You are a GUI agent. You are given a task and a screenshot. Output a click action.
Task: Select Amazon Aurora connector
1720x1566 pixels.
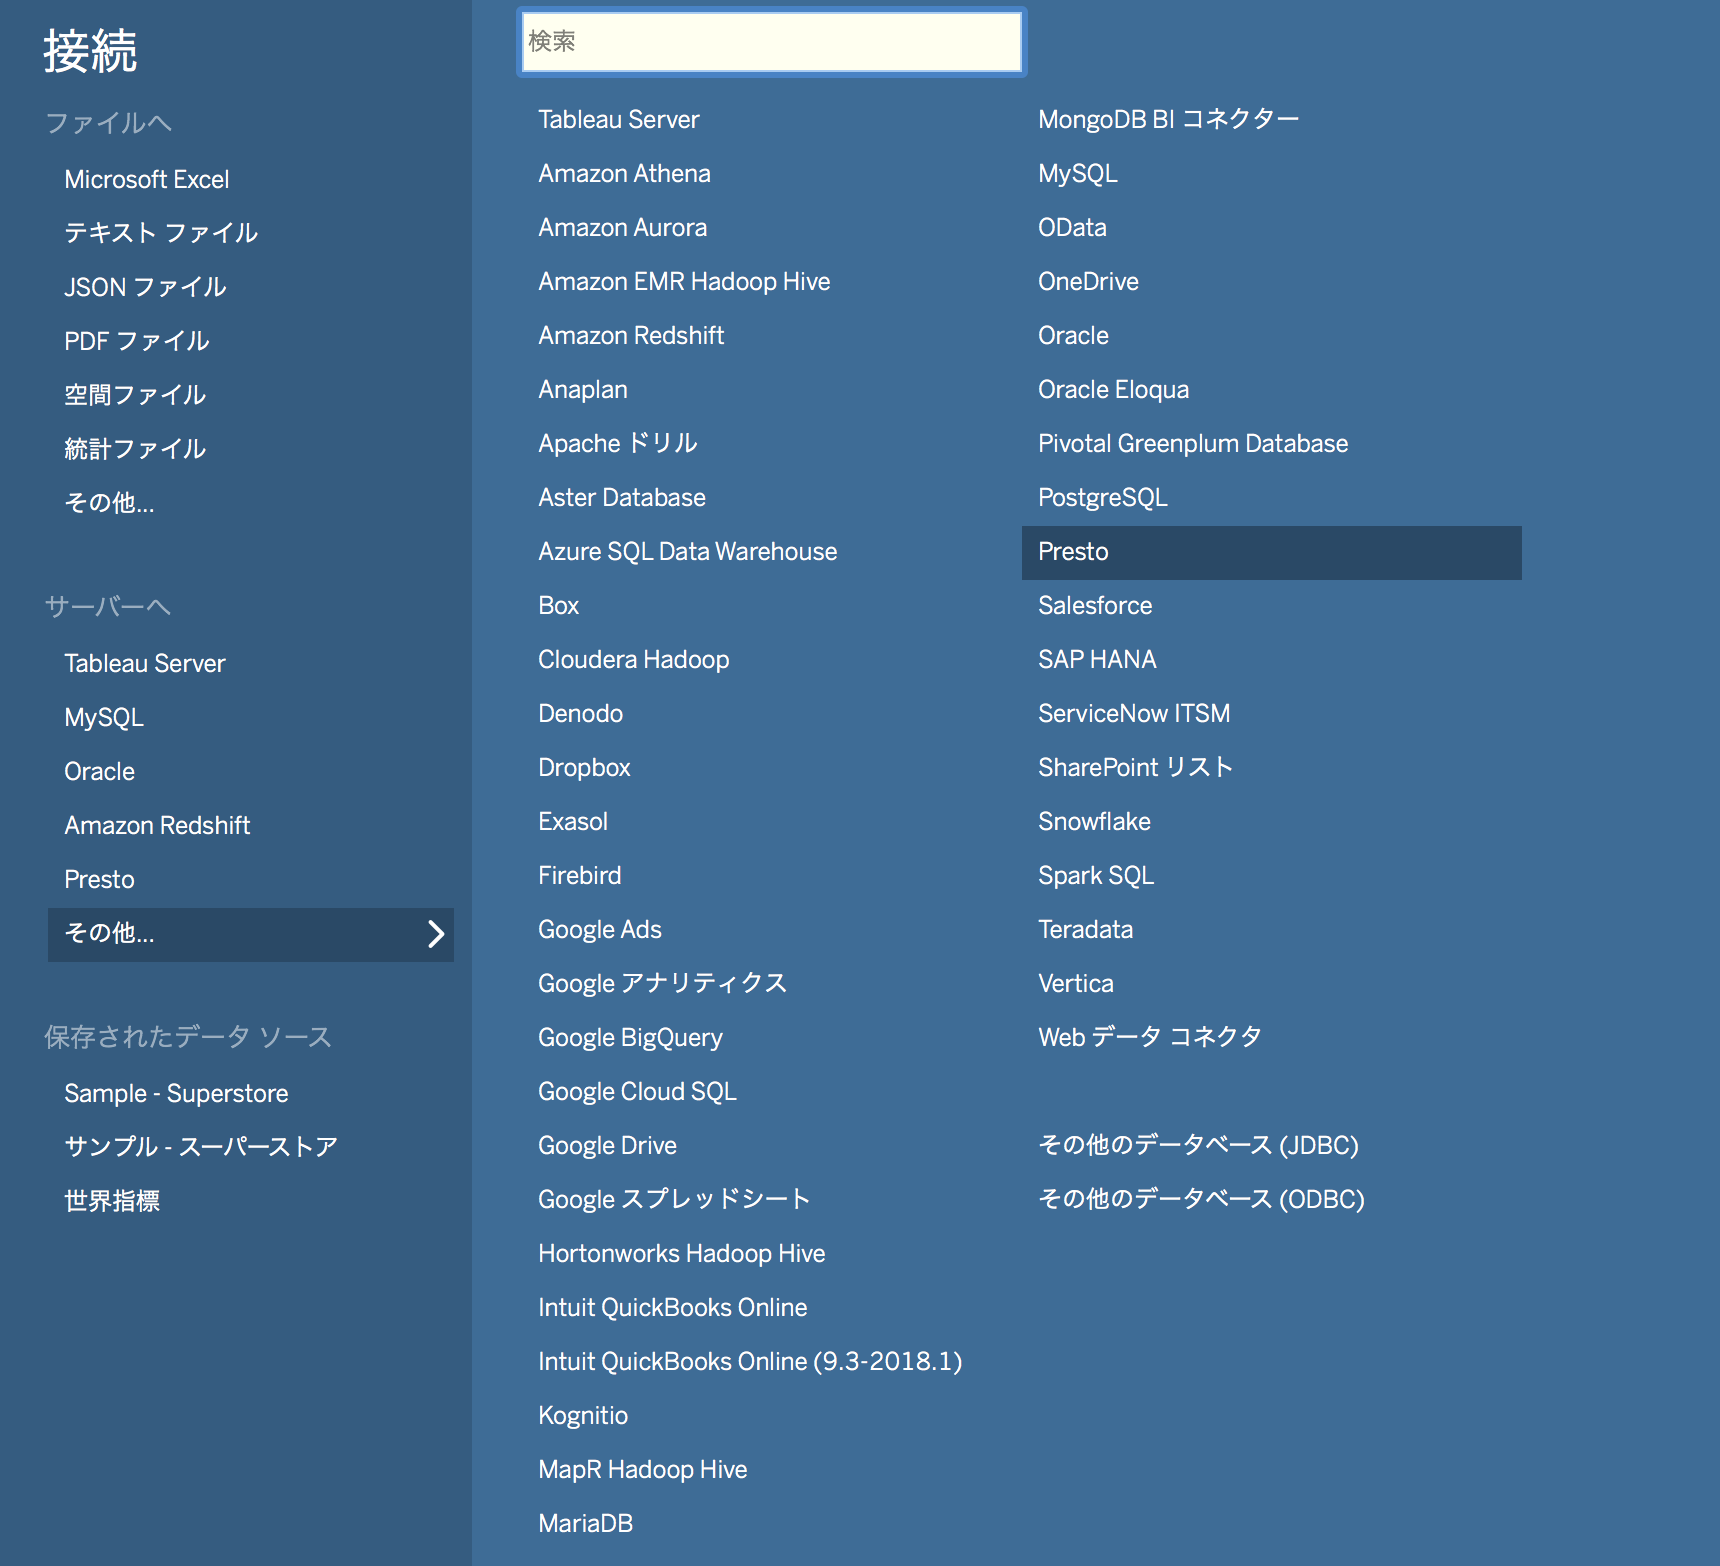(x=622, y=228)
